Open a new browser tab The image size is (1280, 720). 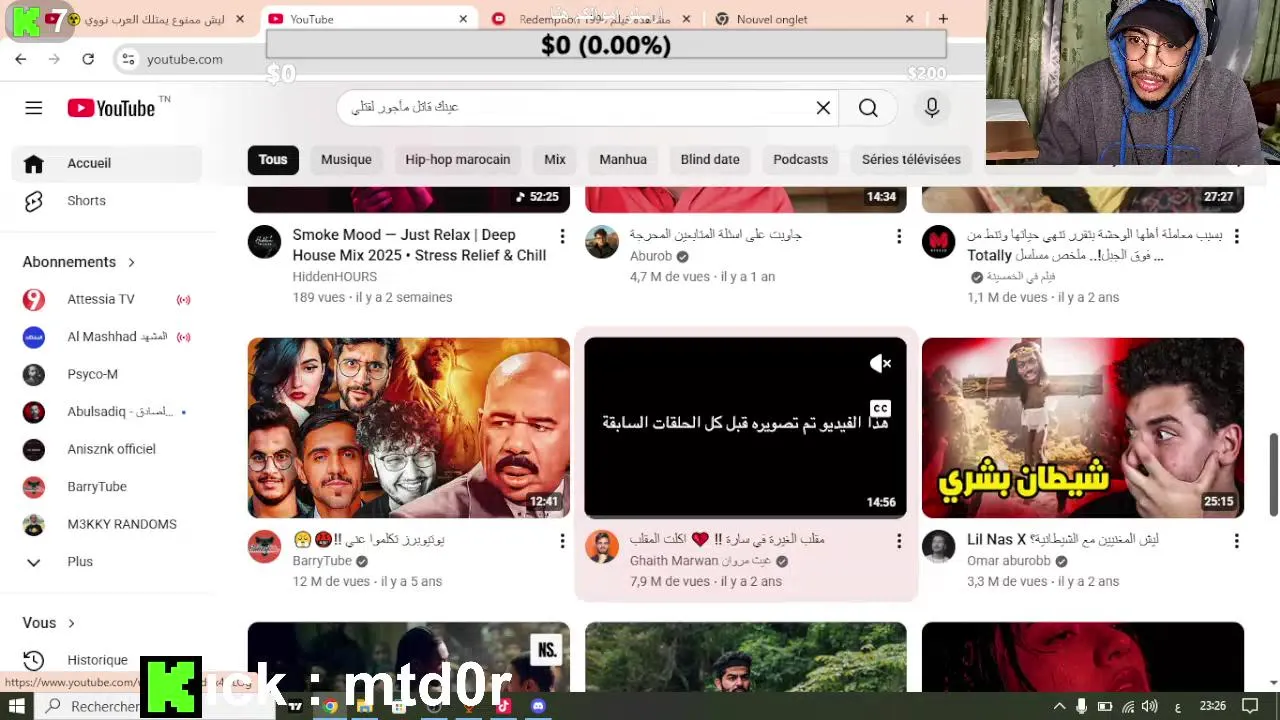(x=942, y=19)
